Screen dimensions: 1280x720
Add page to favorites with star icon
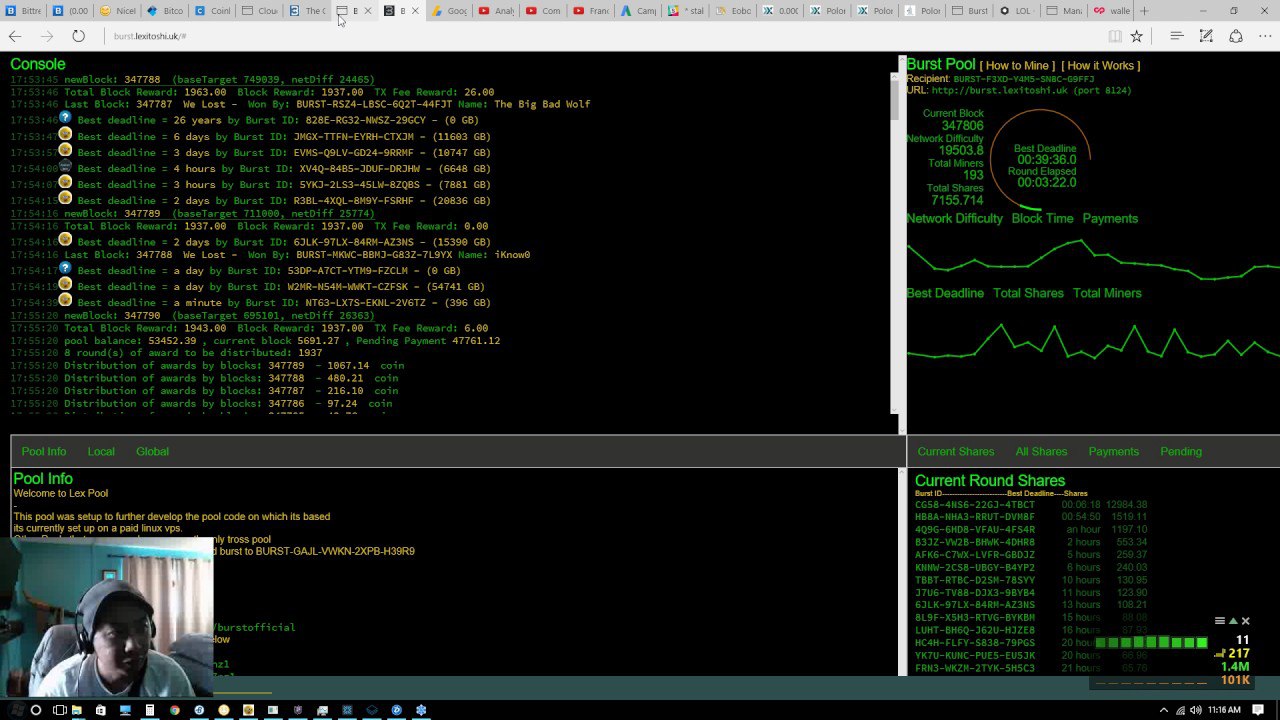[1137, 36]
